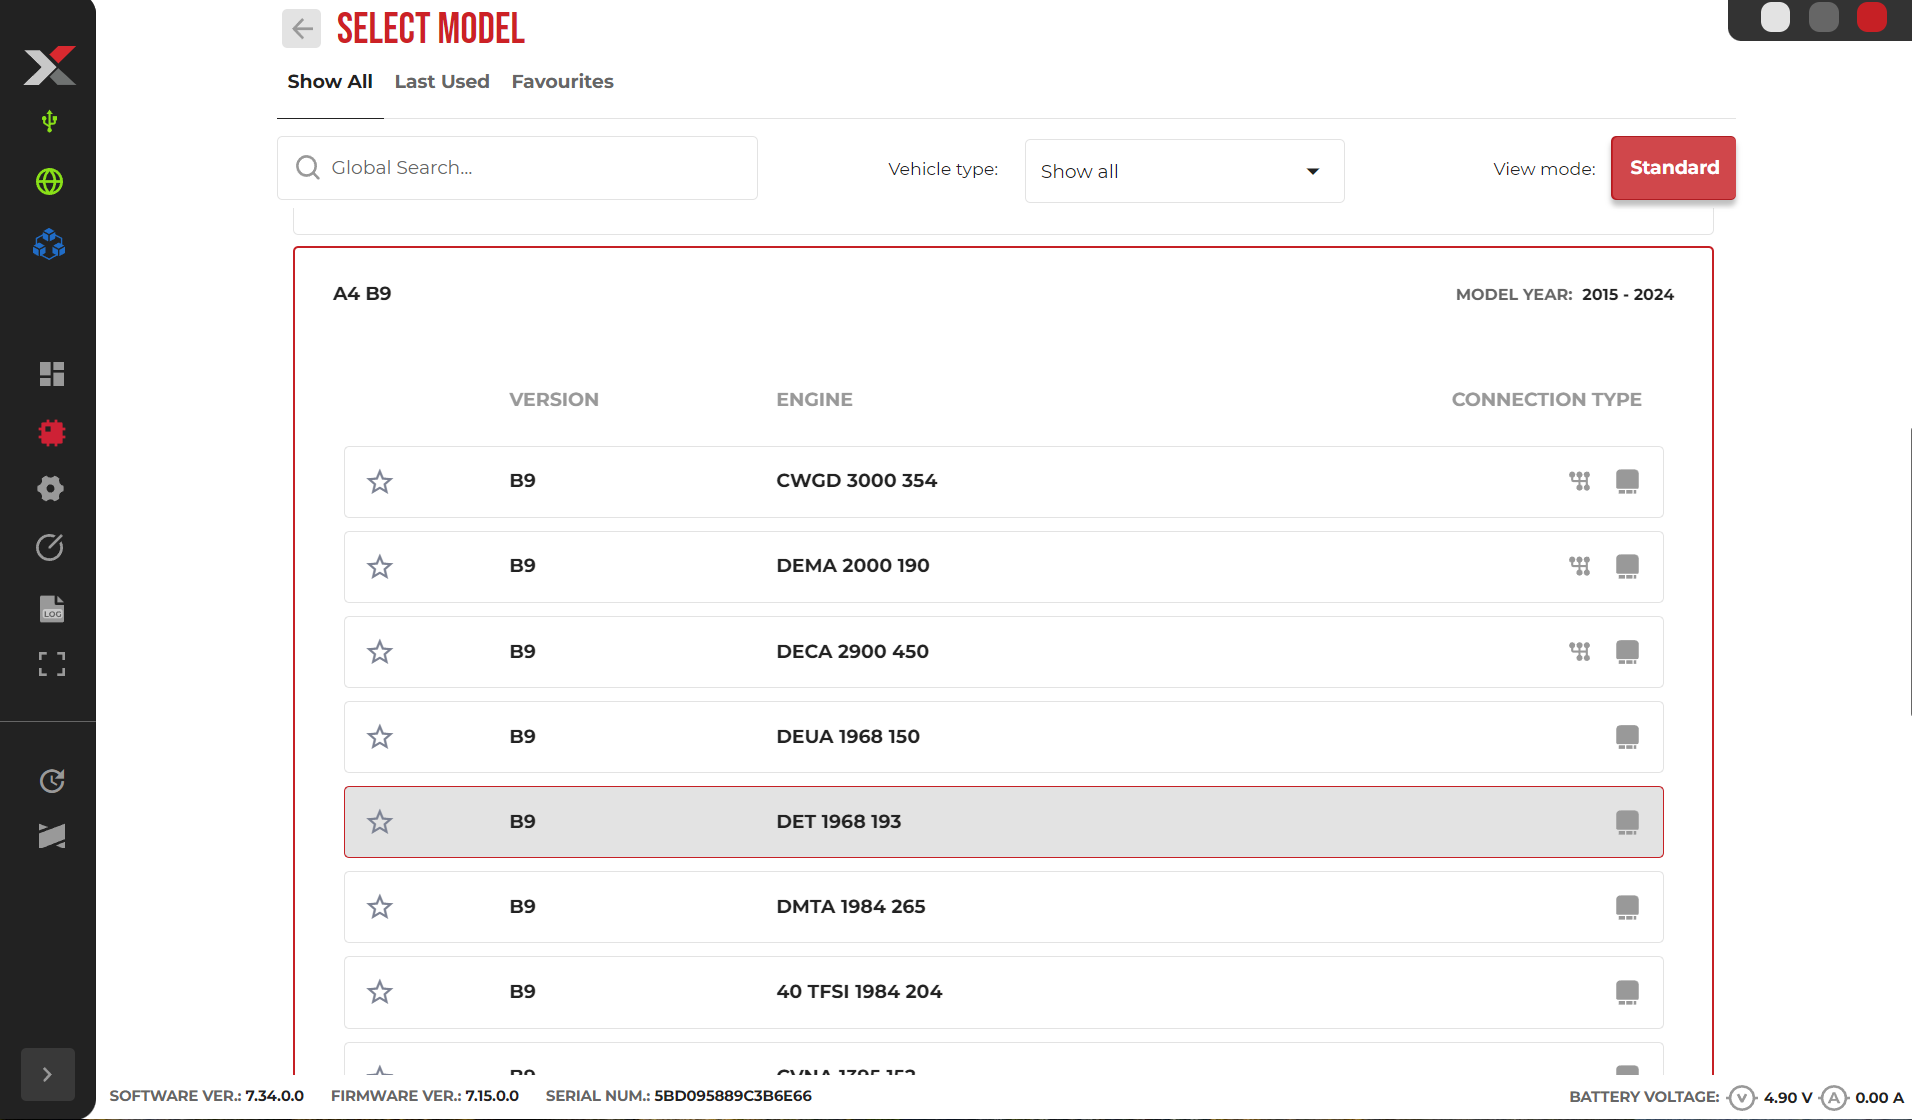
Task: Expand the sidebar with the chevron button
Action: (x=47, y=1074)
